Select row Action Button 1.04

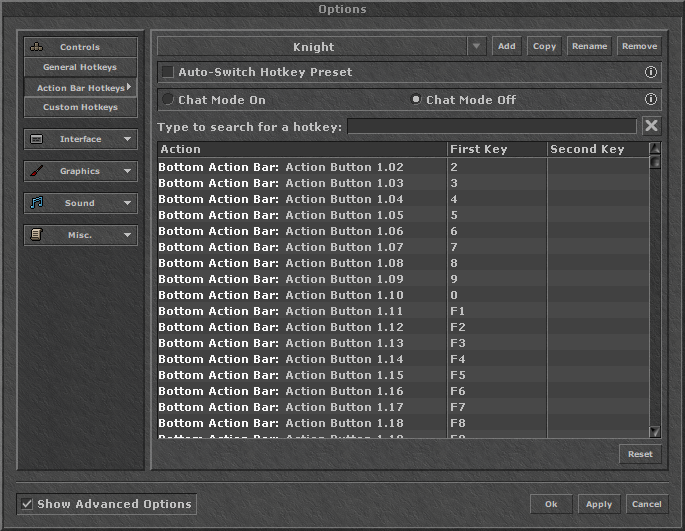pyautogui.click(x=403, y=199)
